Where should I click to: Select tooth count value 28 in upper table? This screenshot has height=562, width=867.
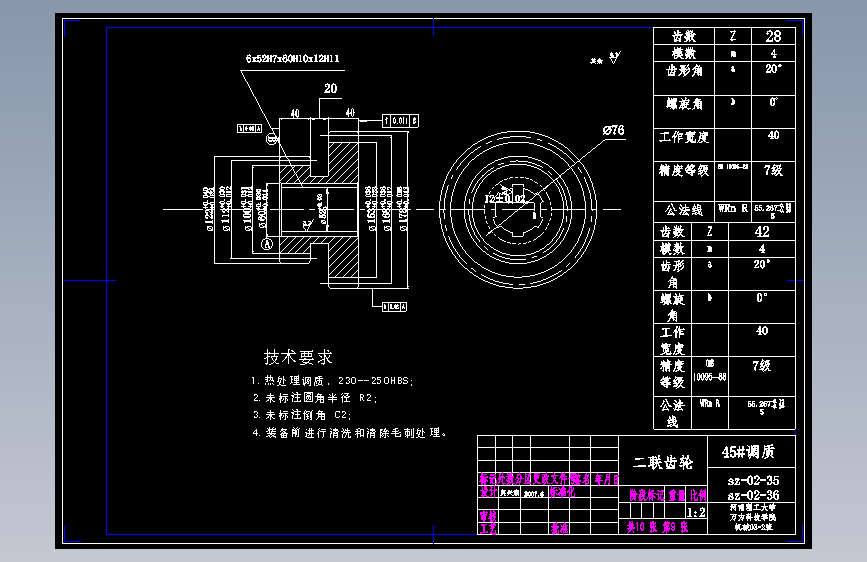click(773, 37)
